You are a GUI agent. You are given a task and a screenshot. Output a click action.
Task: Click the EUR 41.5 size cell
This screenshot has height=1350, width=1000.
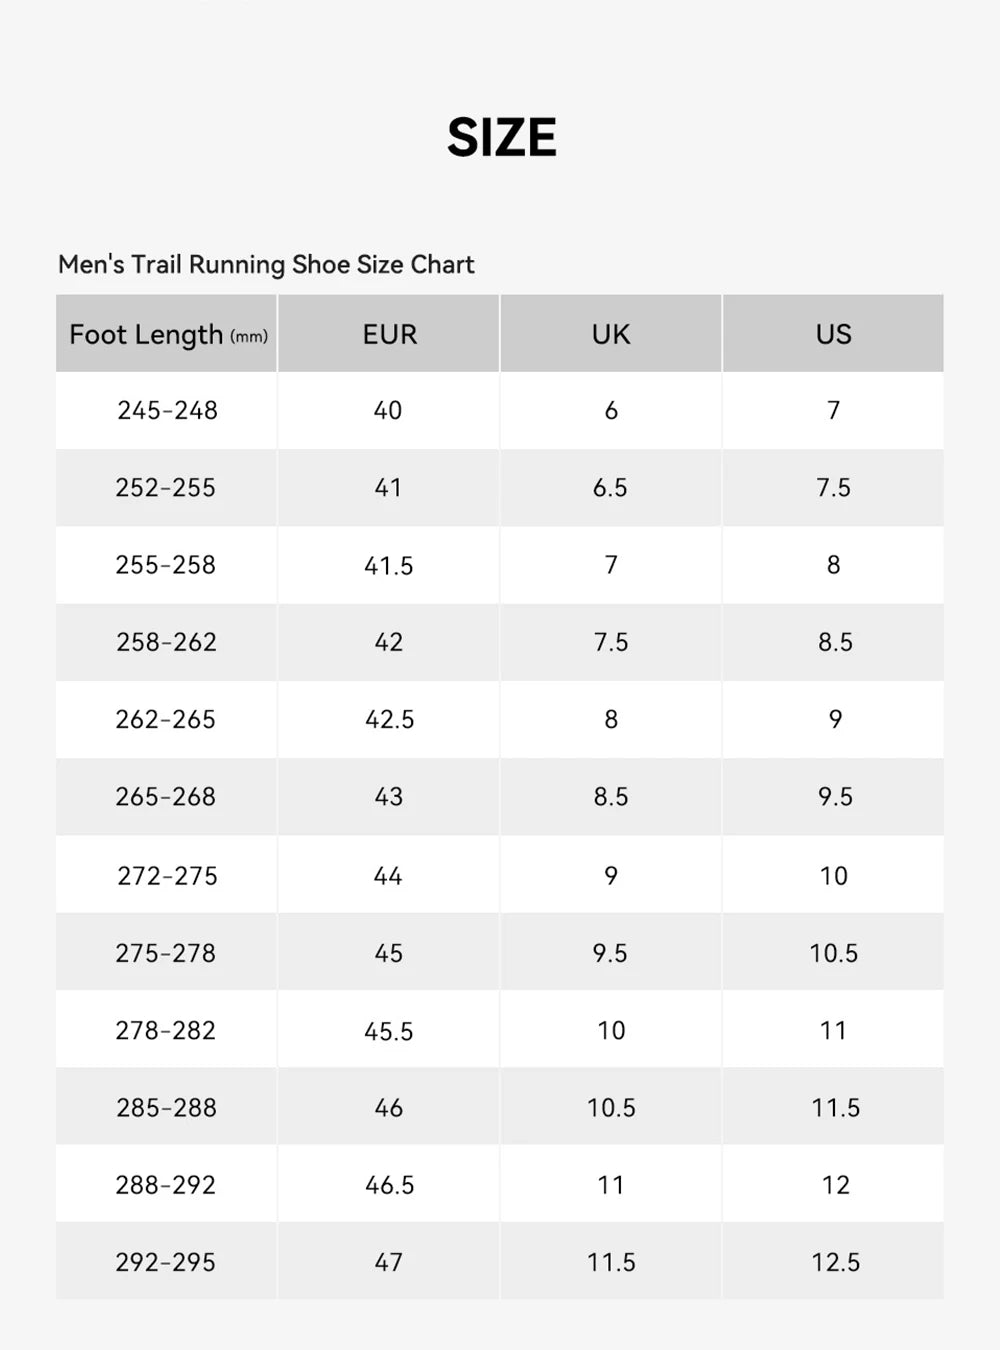point(389,566)
